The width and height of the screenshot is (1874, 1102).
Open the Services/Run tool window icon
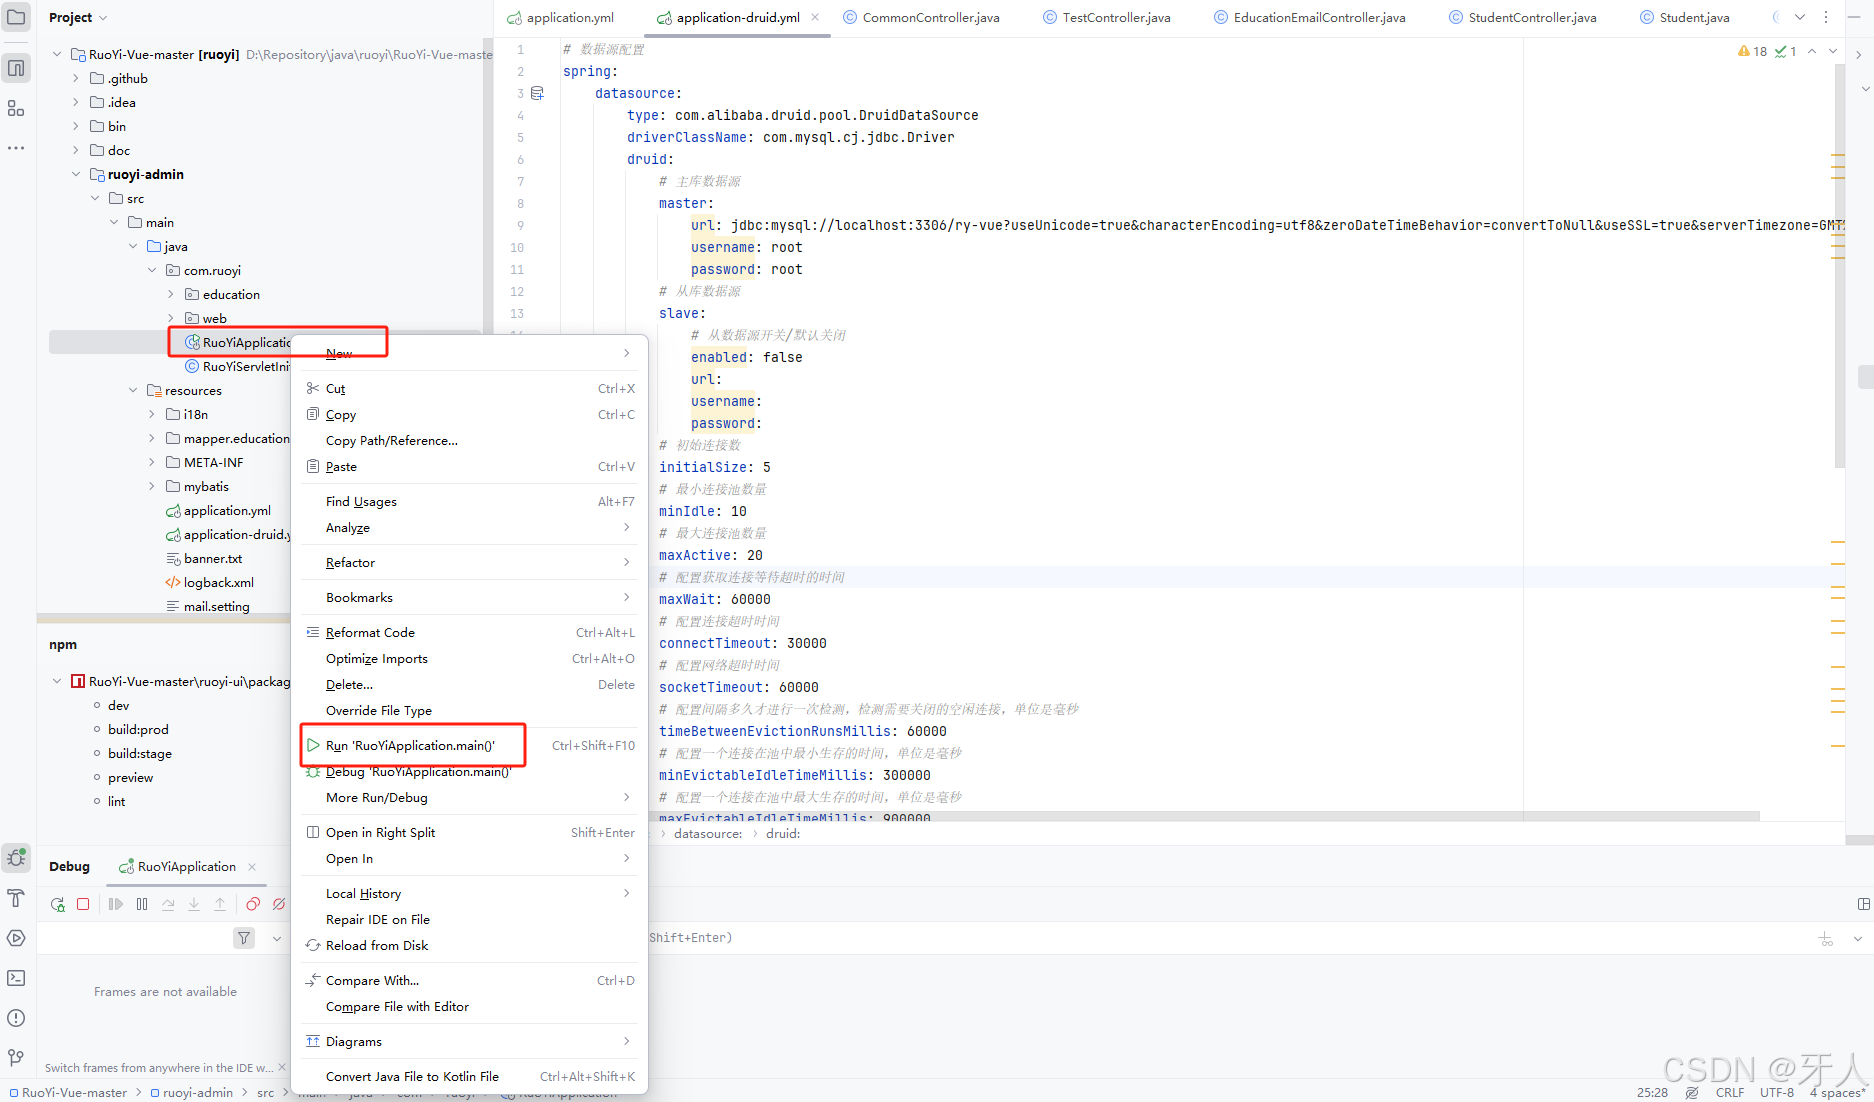(16, 938)
